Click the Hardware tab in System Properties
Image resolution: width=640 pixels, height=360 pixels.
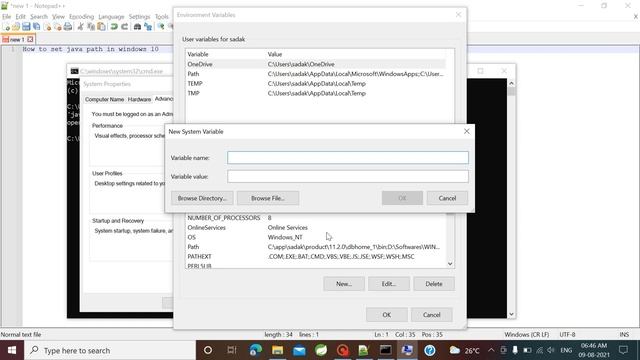[139, 99]
